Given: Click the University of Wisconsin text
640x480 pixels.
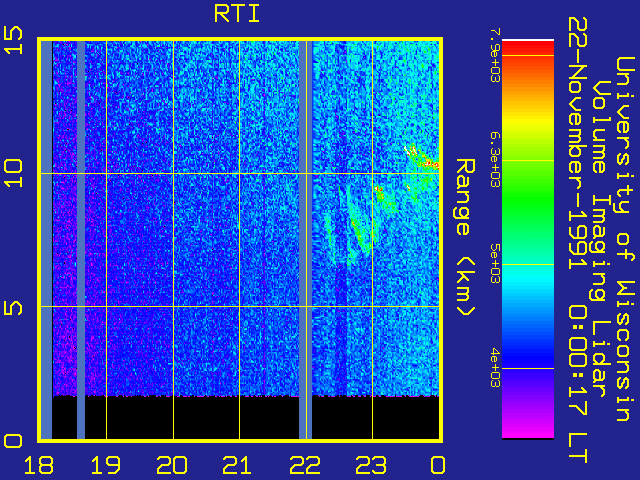Looking at the screenshot, I should tap(624, 239).
